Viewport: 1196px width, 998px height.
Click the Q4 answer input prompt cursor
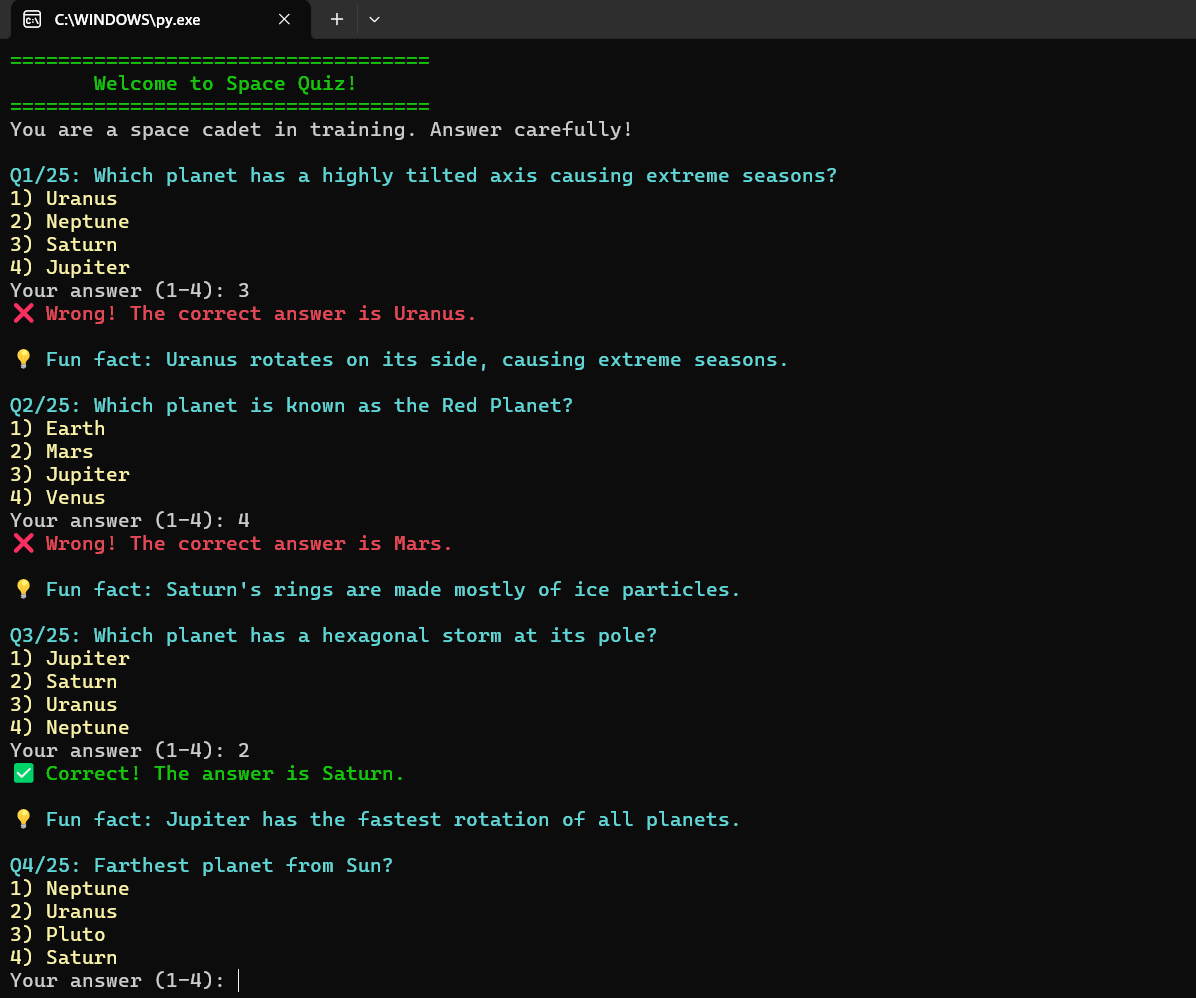pyautogui.click(x=239, y=980)
